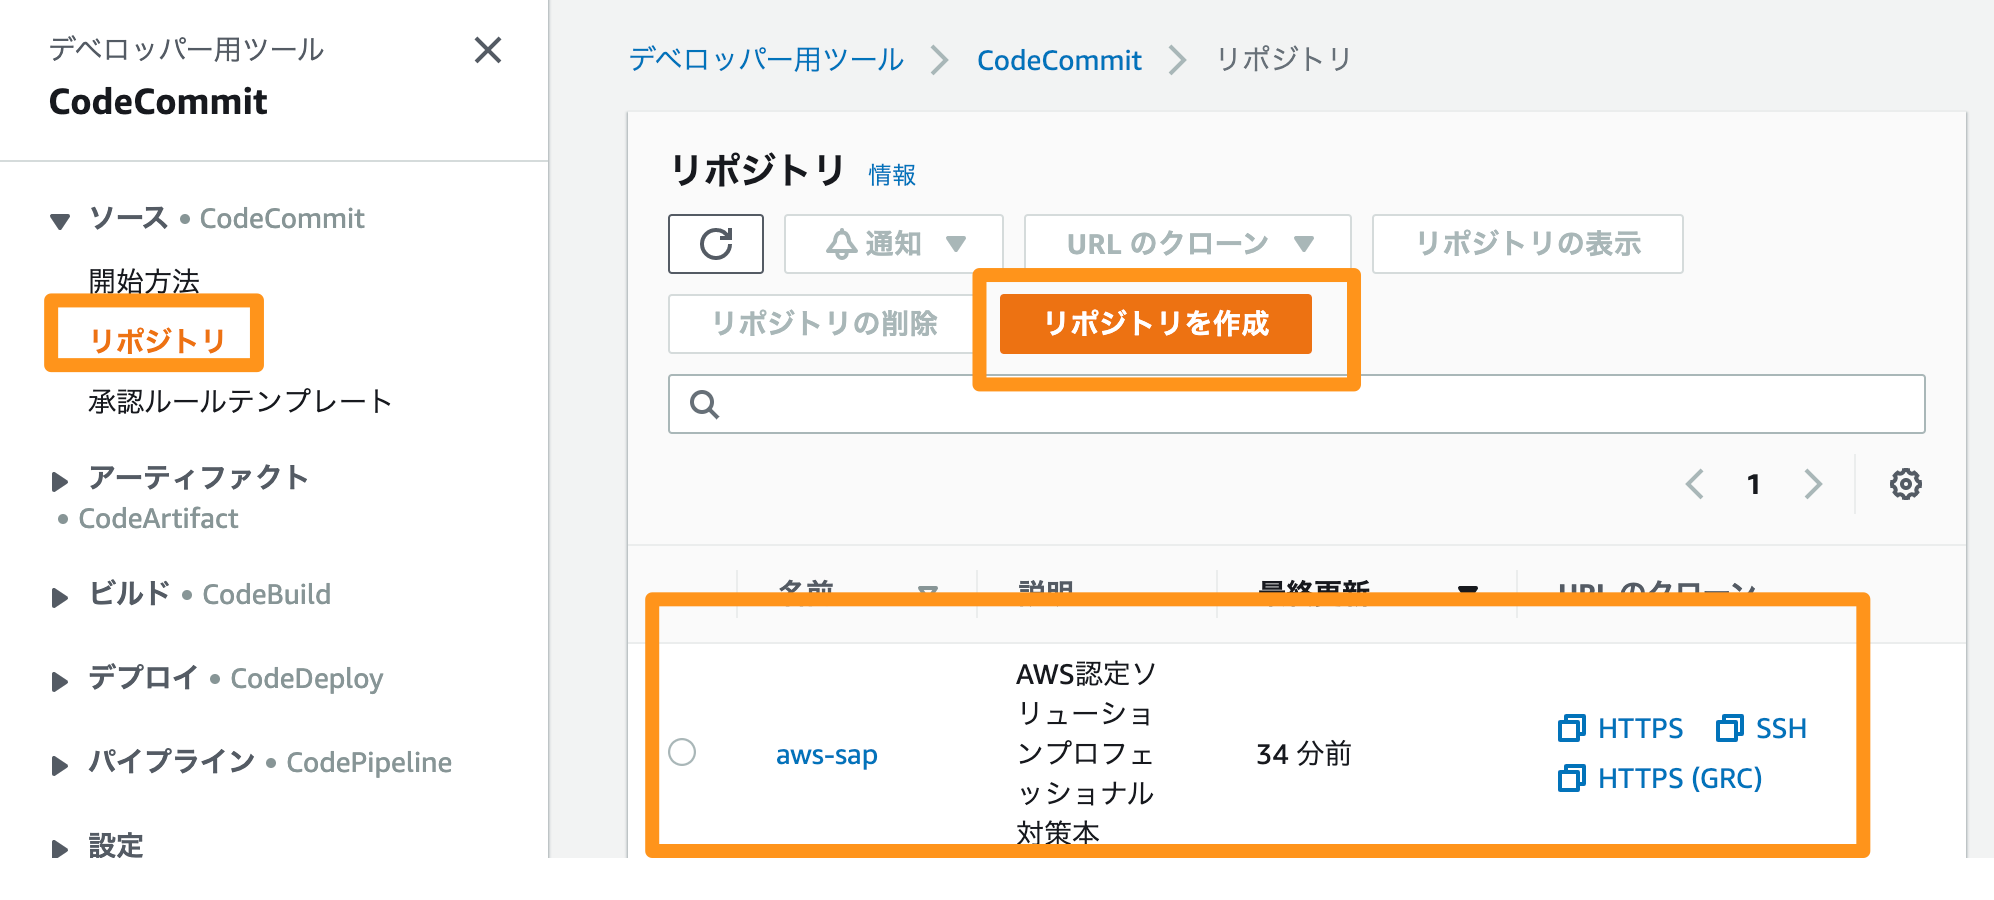Focus the repository search field
The height and width of the screenshot is (900, 1994).
click(1297, 404)
